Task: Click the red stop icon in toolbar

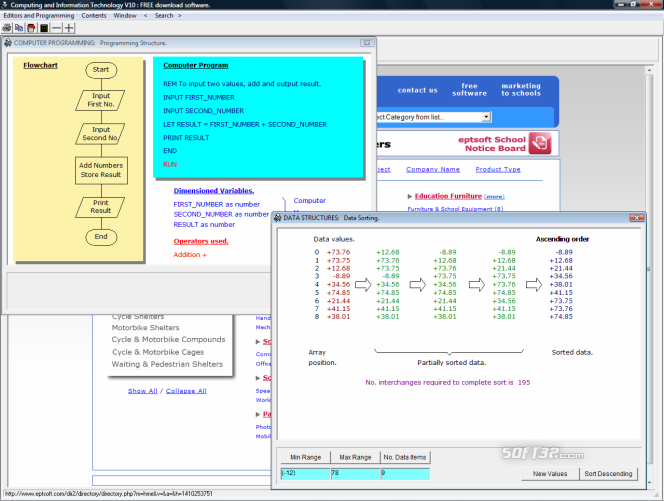Action: pyautogui.click(x=32, y=28)
